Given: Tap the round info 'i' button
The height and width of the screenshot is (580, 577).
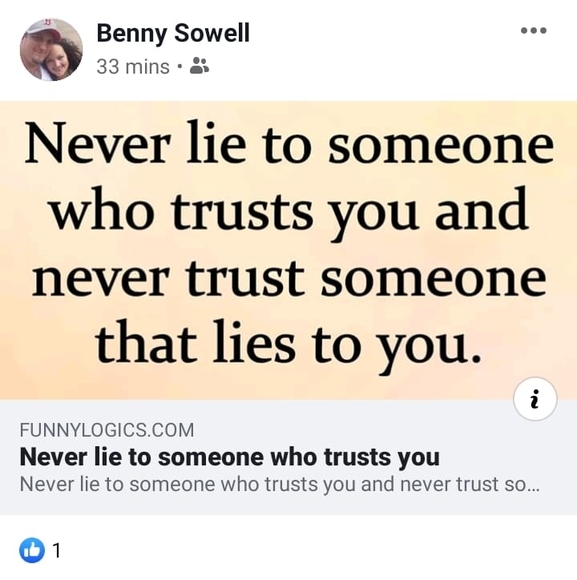Looking at the screenshot, I should (x=534, y=399).
